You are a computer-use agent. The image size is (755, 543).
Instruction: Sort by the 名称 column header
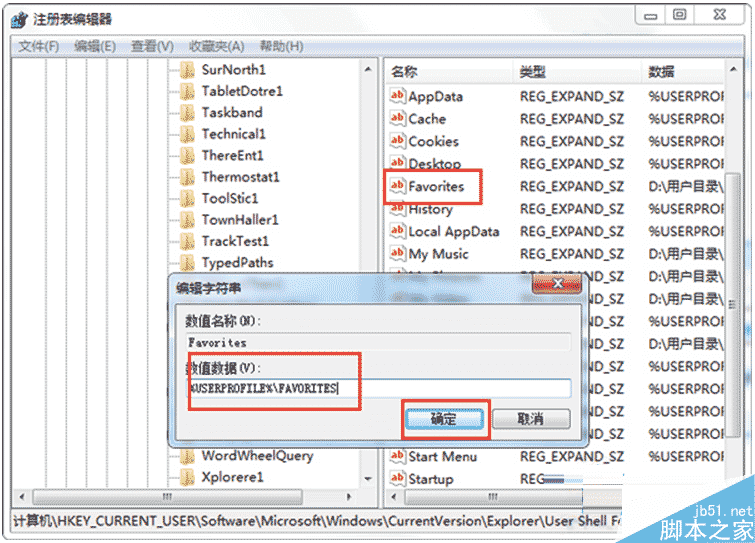(449, 72)
